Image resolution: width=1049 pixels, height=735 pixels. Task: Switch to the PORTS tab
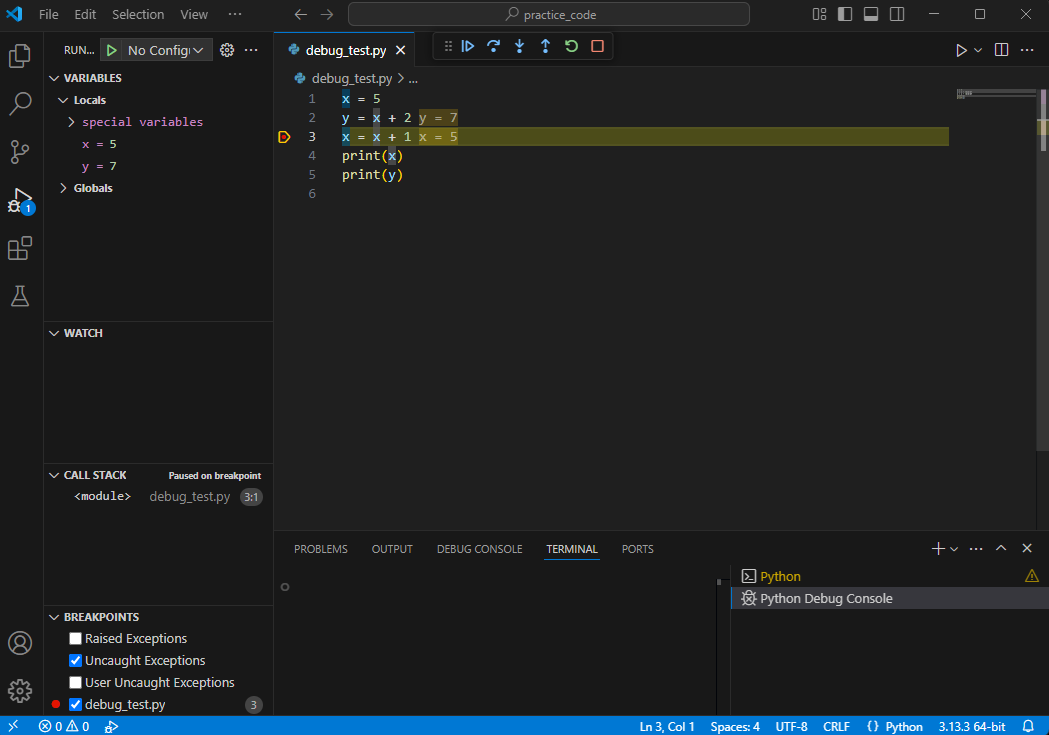(x=638, y=549)
